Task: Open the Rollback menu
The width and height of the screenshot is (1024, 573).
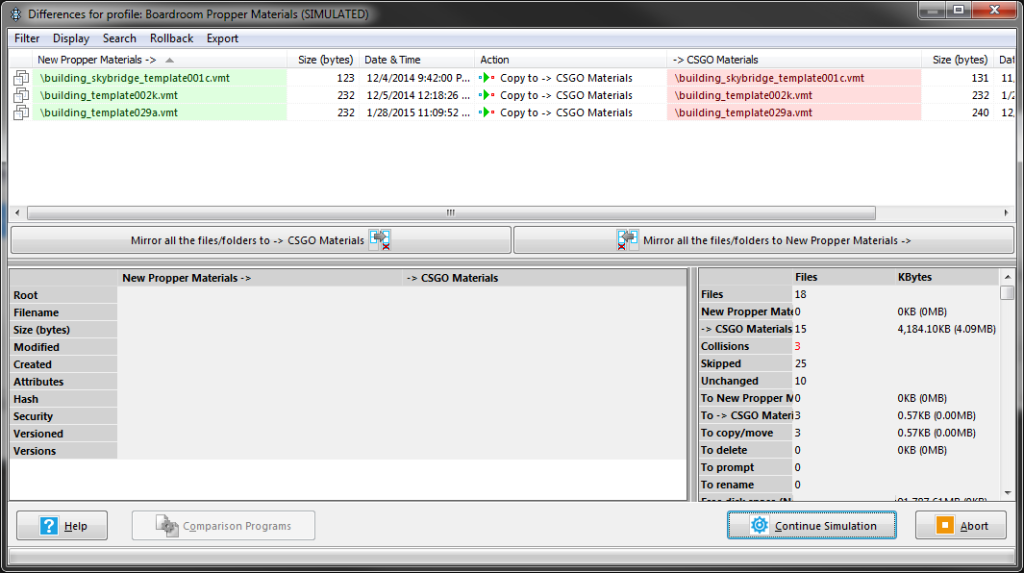Action: coord(171,39)
